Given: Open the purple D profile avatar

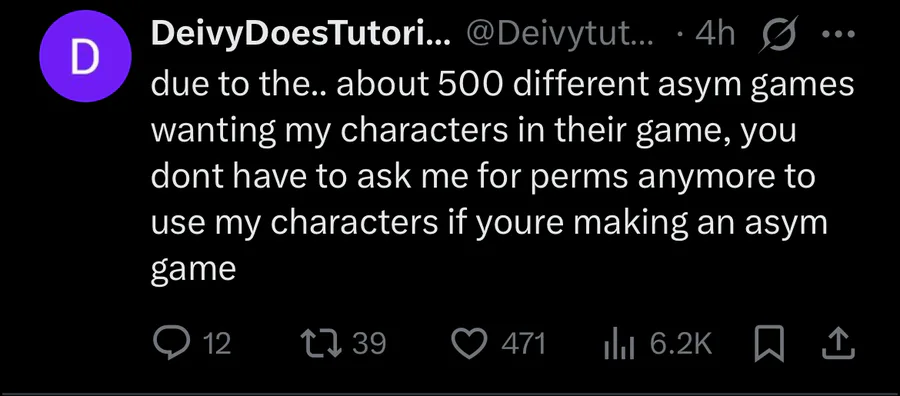Looking at the screenshot, I should (85, 56).
